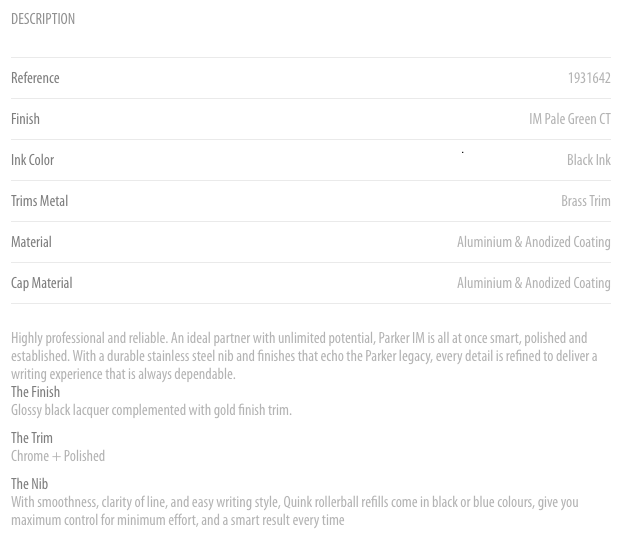Click the DESCRIPTION heading
The image size is (633, 543).
point(43,19)
